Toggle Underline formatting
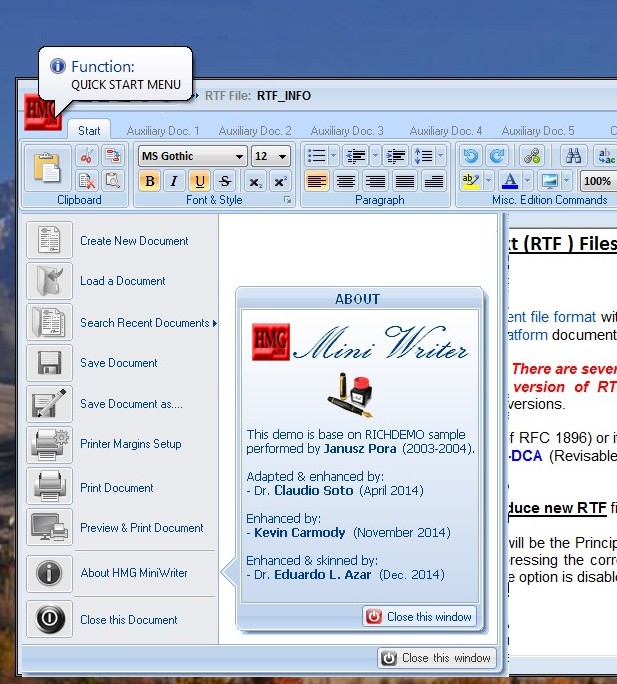Viewport: 617px width, 684px height. click(199, 181)
